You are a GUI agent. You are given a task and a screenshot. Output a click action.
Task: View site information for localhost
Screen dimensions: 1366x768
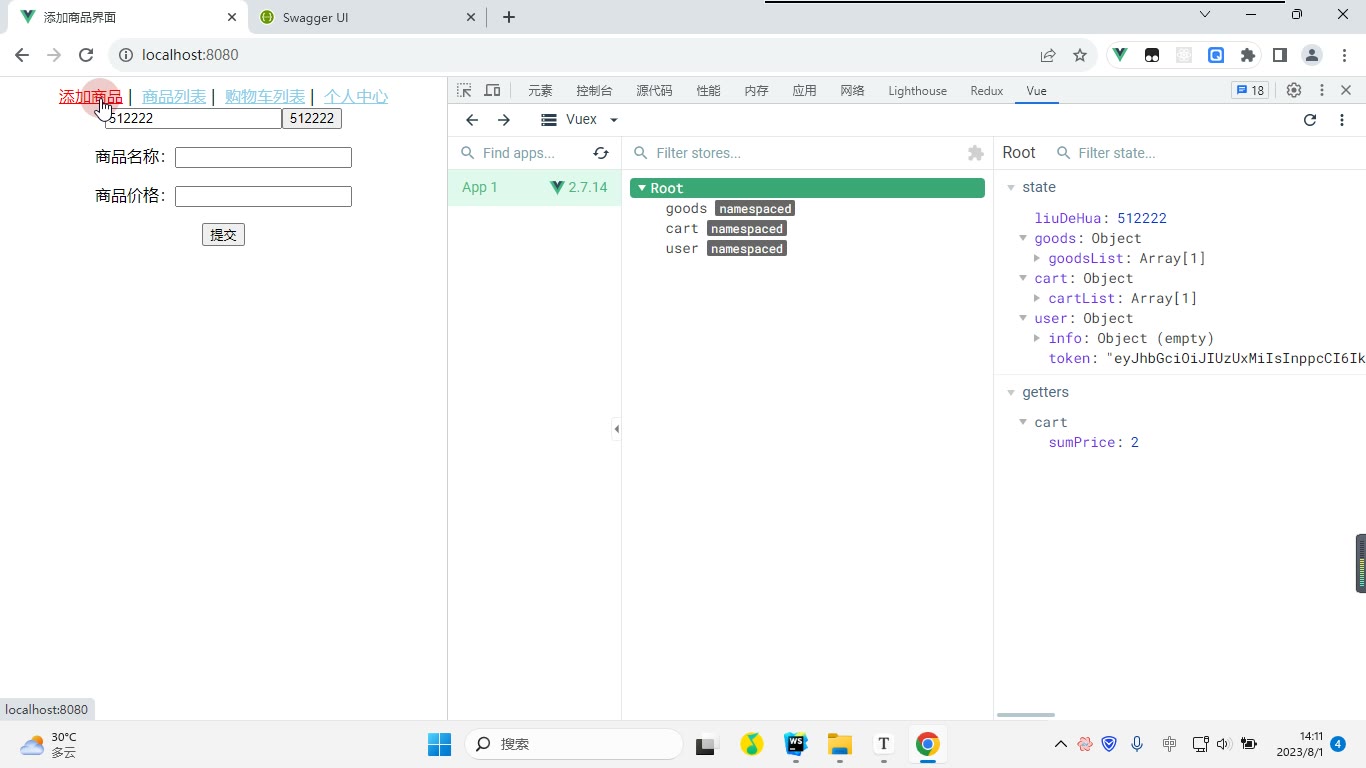(124, 55)
